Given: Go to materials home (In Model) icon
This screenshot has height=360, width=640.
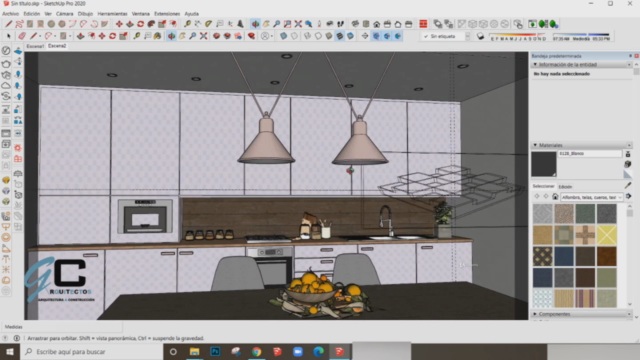Looking at the screenshot, I should point(555,197).
